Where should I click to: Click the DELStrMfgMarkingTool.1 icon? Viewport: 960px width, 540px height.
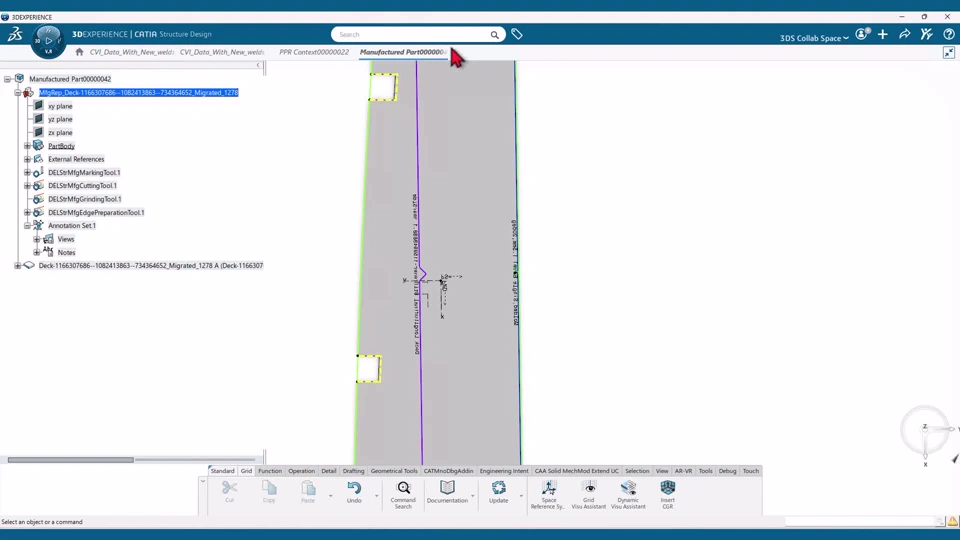click(38, 173)
